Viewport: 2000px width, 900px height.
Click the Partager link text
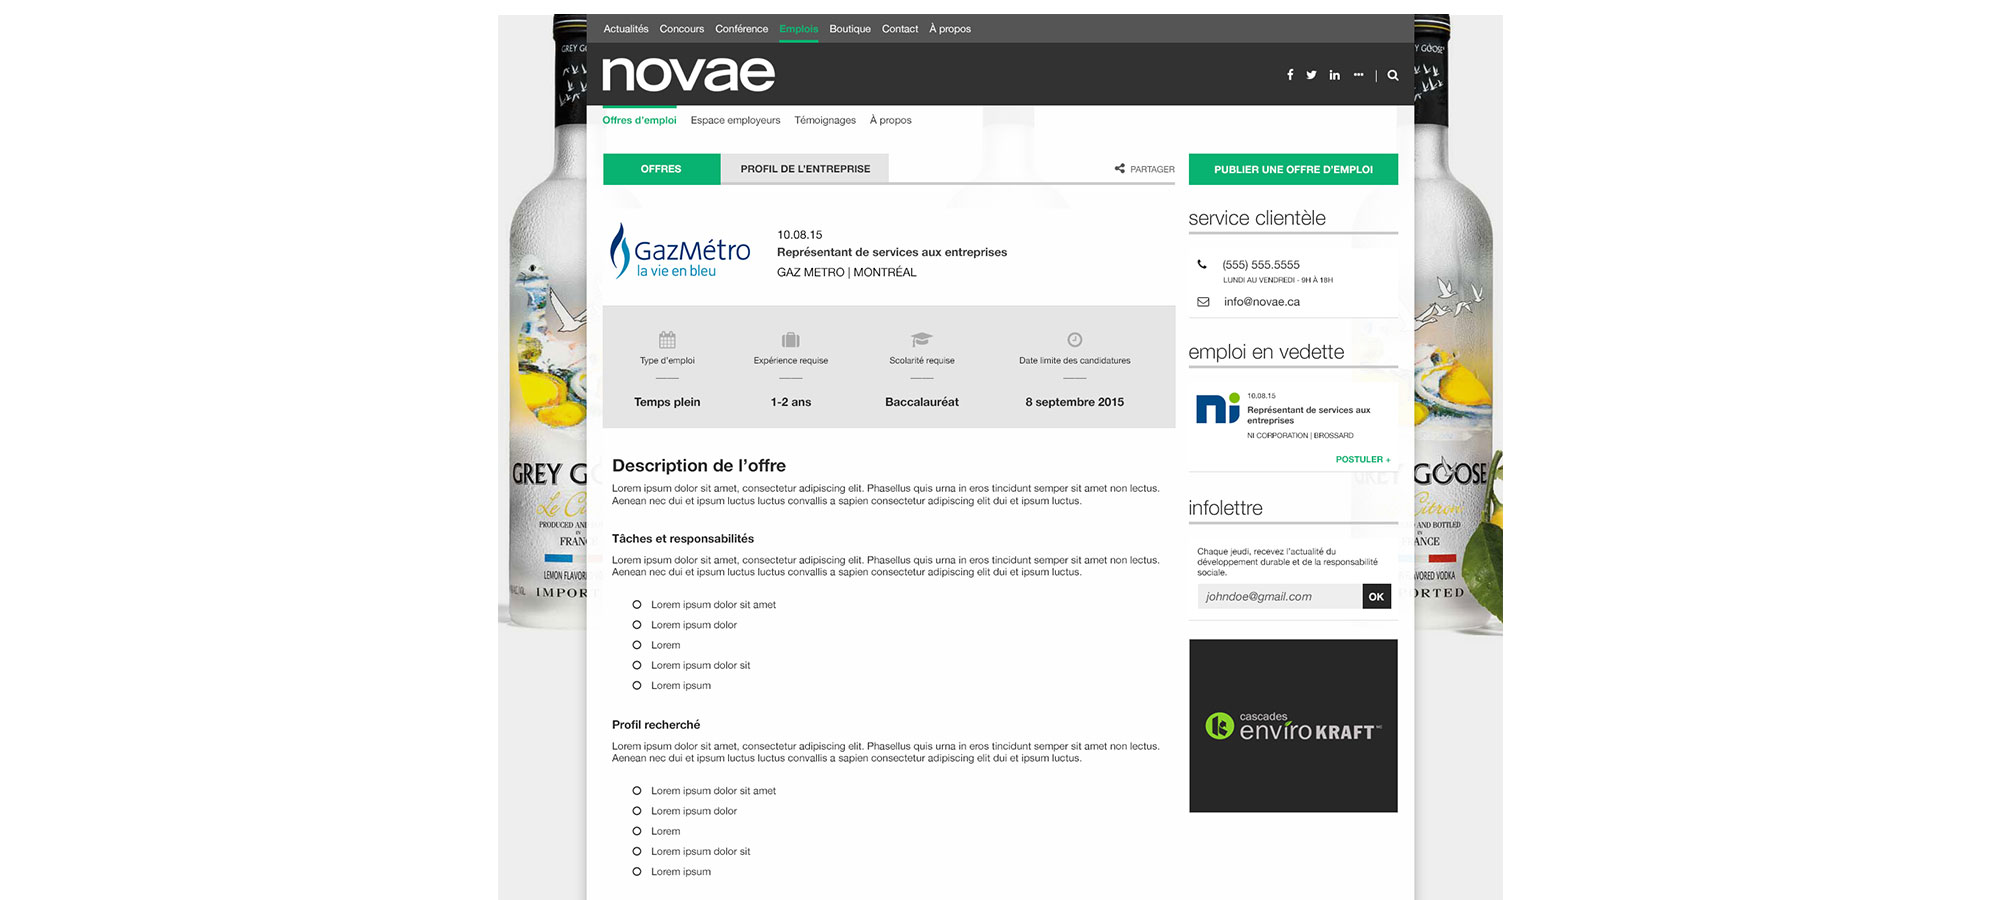1152,169
